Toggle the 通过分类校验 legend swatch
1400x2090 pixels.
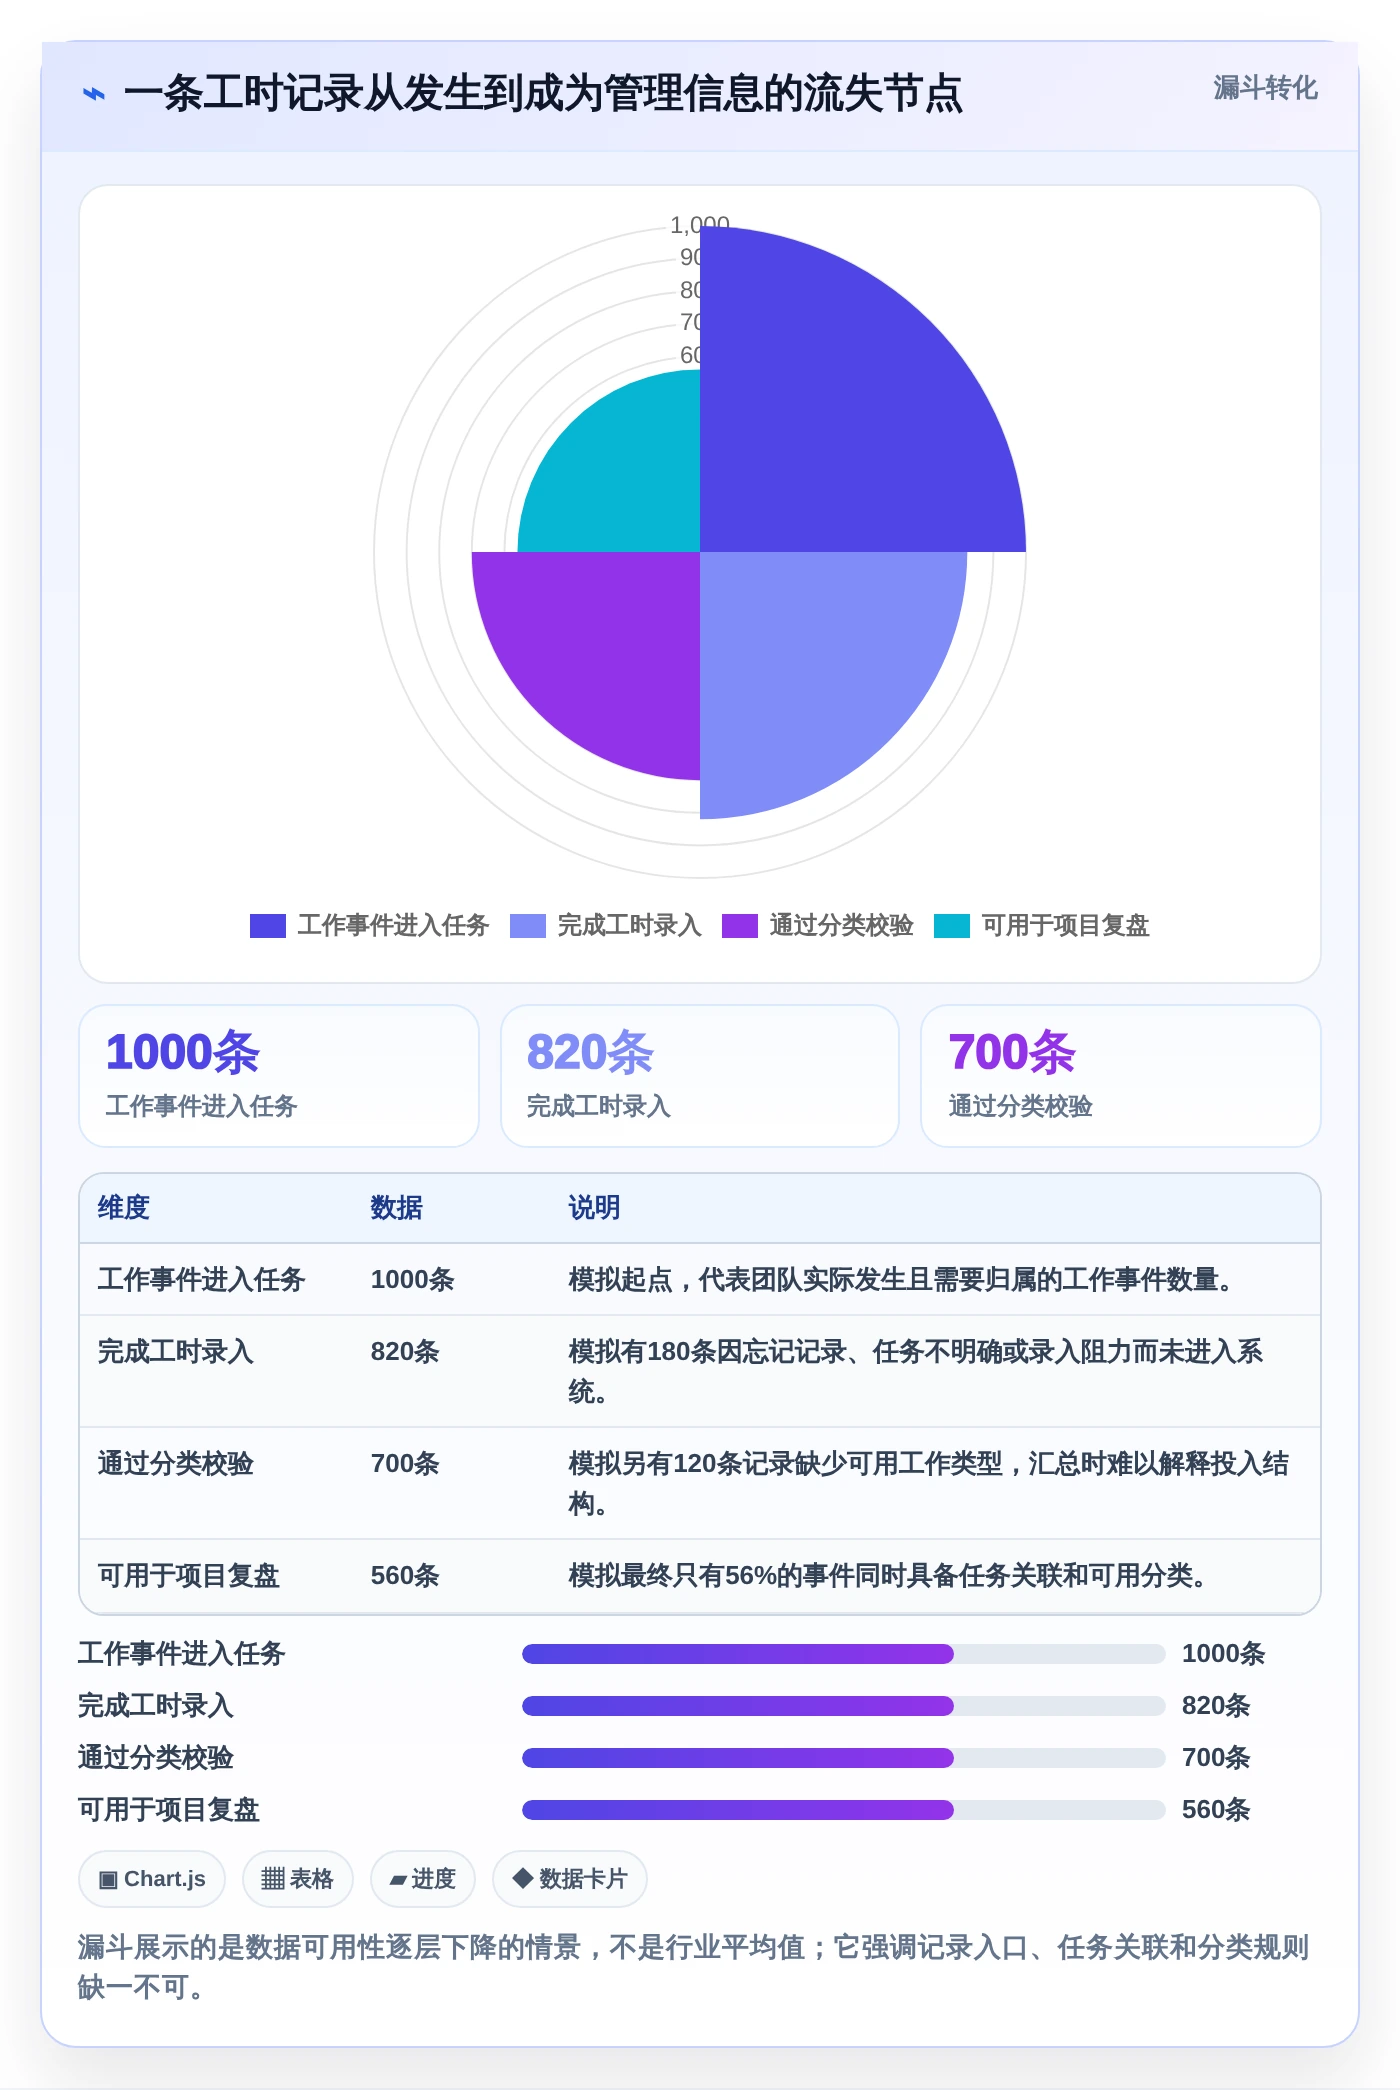740,926
